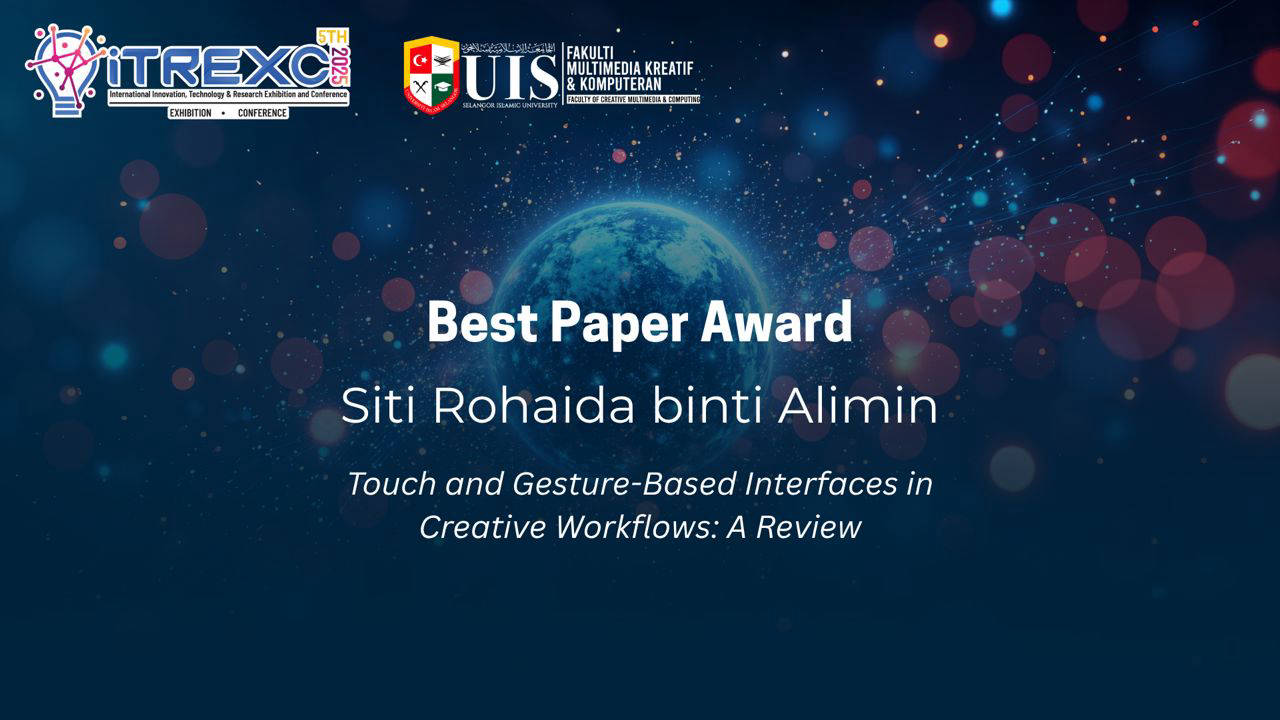Click the Selangor Islamic University caption
1280x720 pixels.
[511, 104]
